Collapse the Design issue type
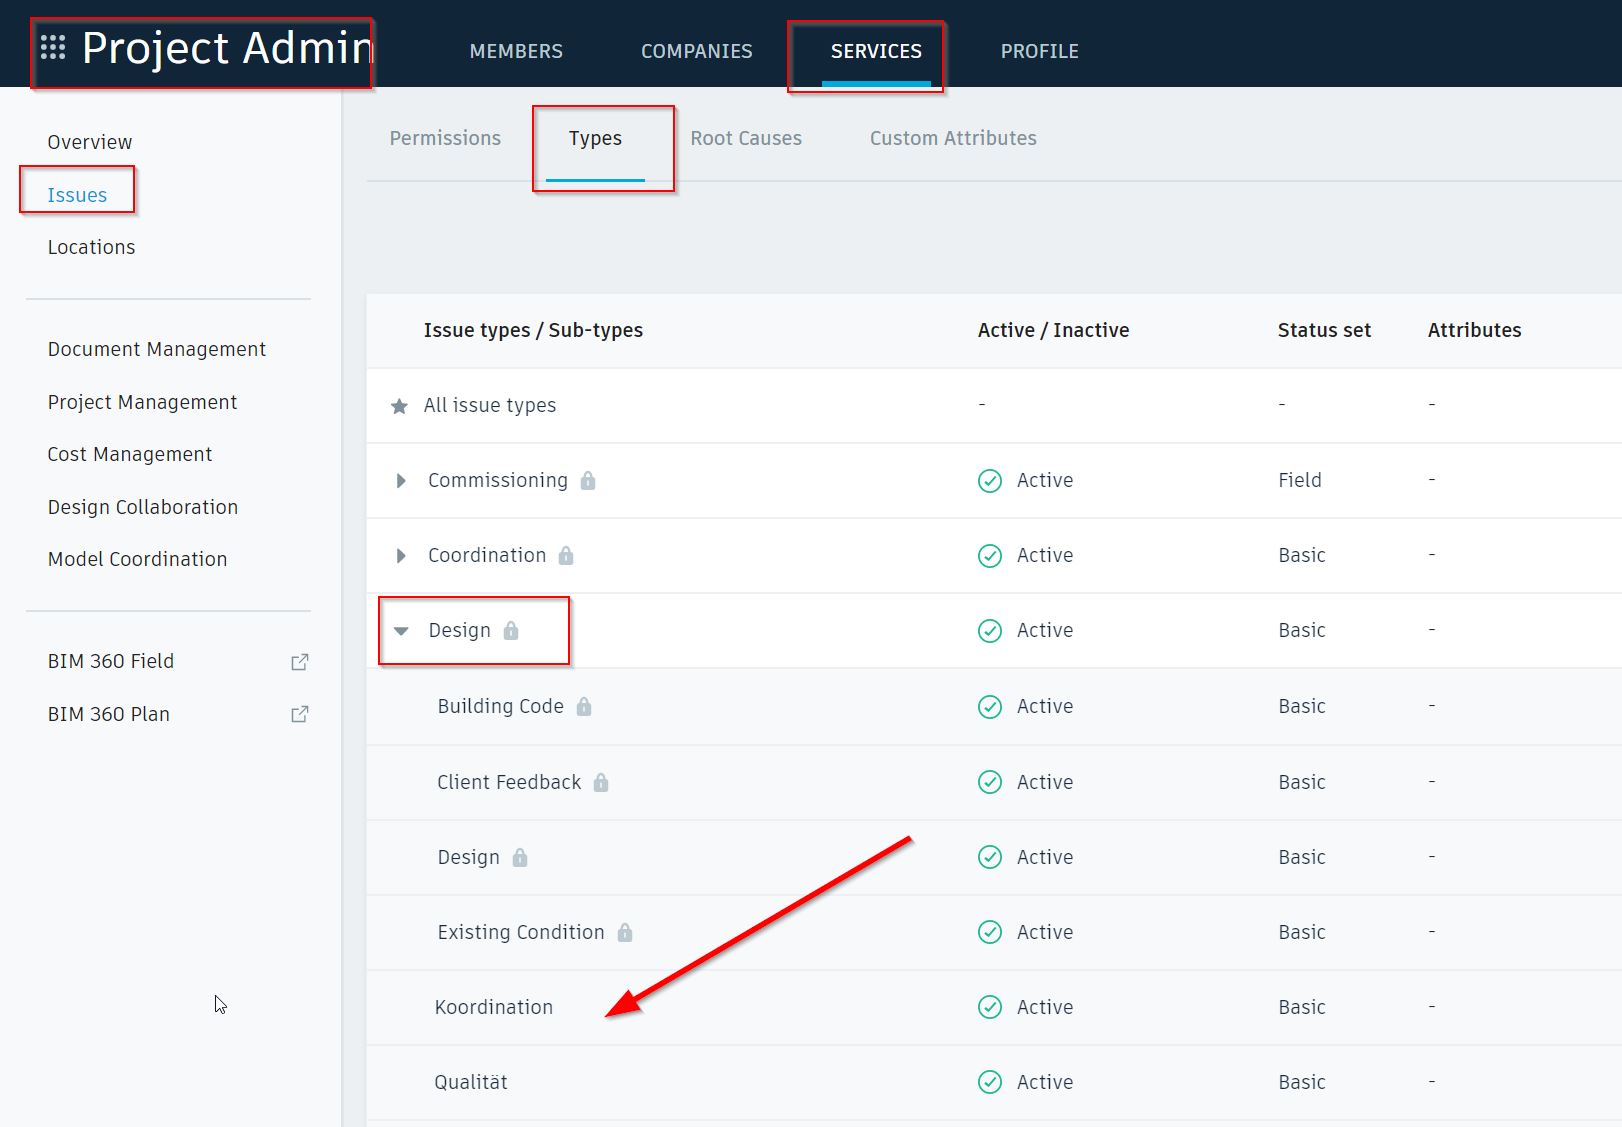 click(402, 630)
